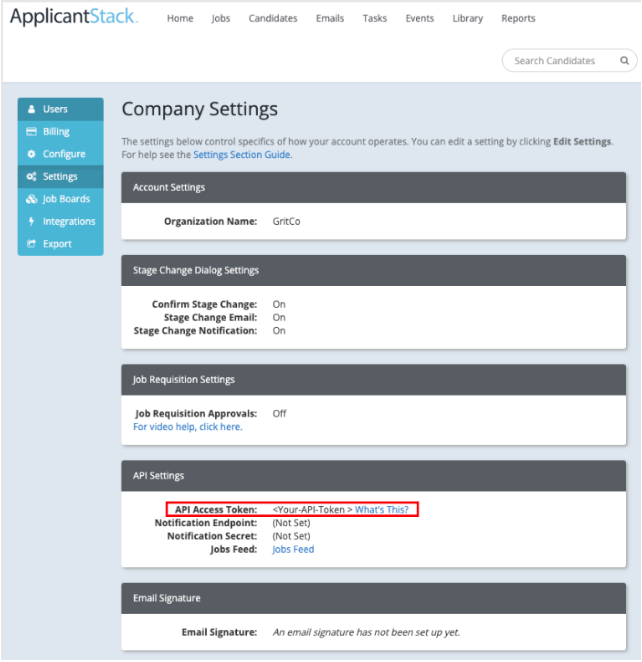Open the Jobs Feed link
642x662 pixels.
click(293, 549)
